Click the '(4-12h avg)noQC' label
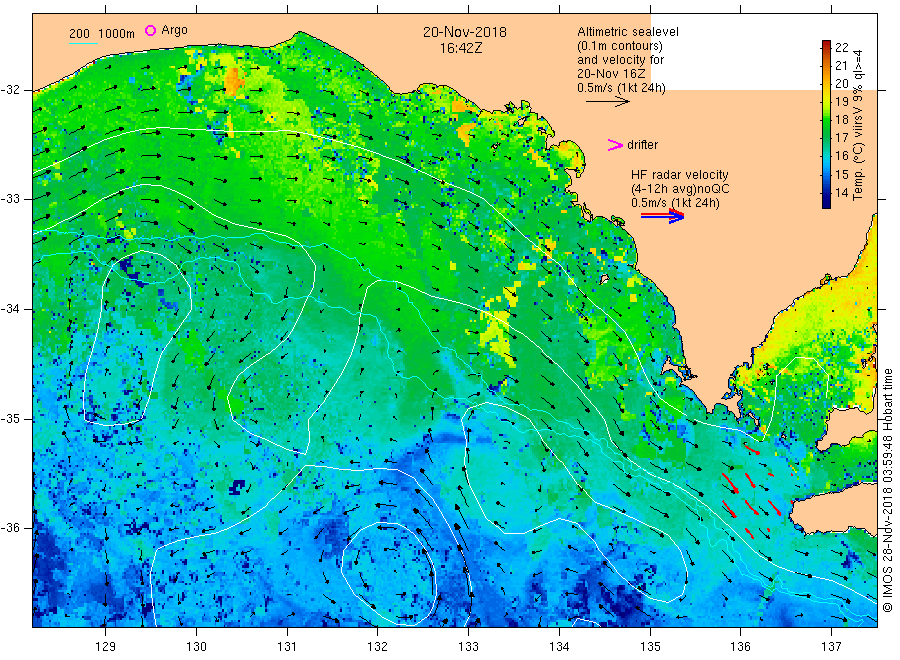This screenshot has height=660, width=900. (680, 189)
